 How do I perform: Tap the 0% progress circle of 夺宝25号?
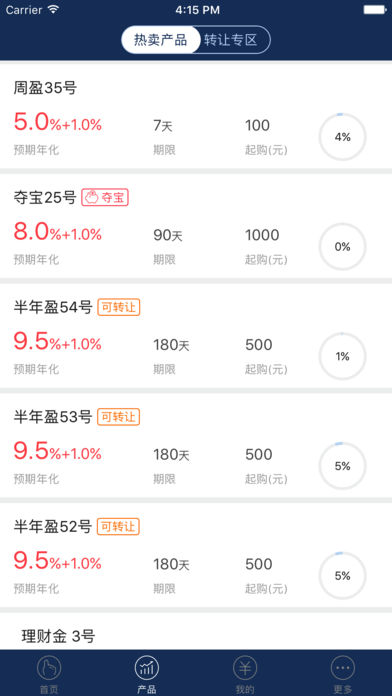pos(343,247)
